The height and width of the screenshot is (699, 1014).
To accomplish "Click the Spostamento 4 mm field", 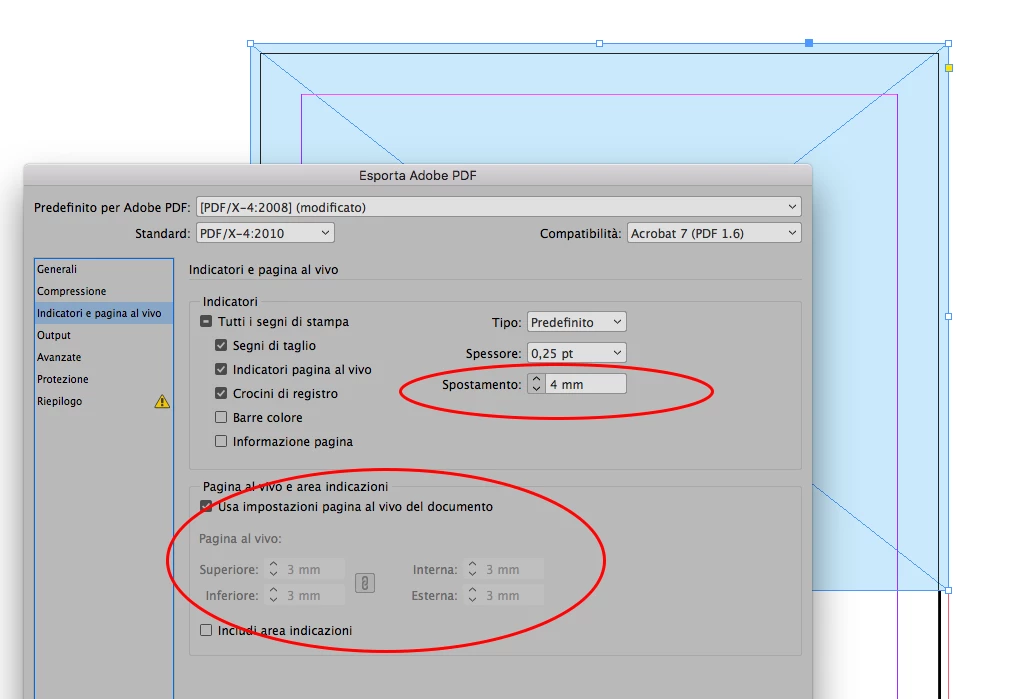I will [x=585, y=384].
